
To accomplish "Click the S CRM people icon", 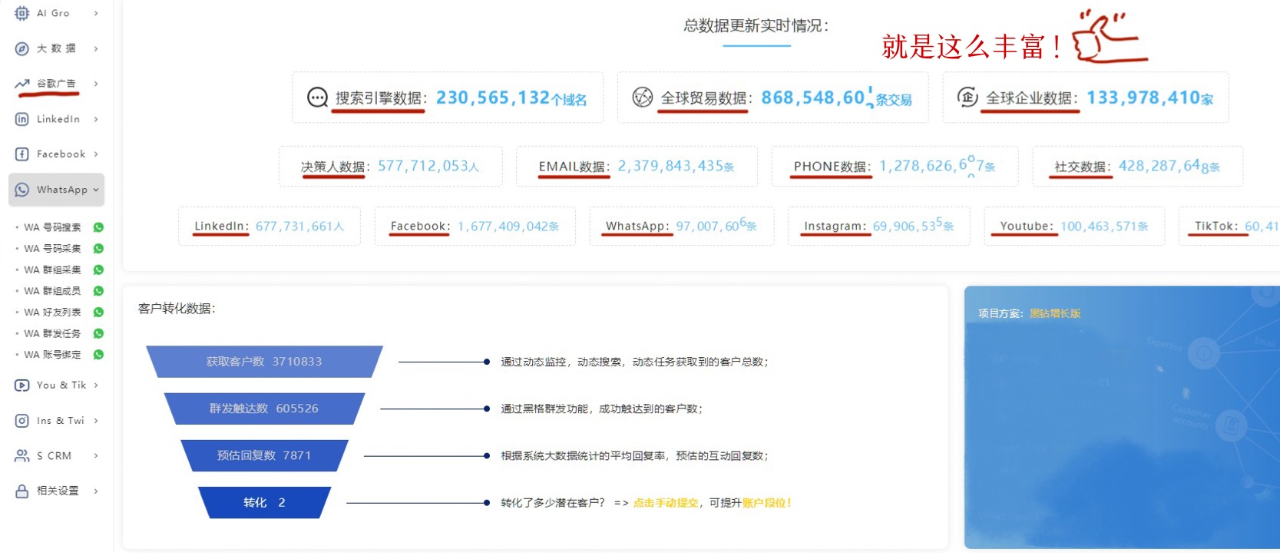I will tap(22, 456).
